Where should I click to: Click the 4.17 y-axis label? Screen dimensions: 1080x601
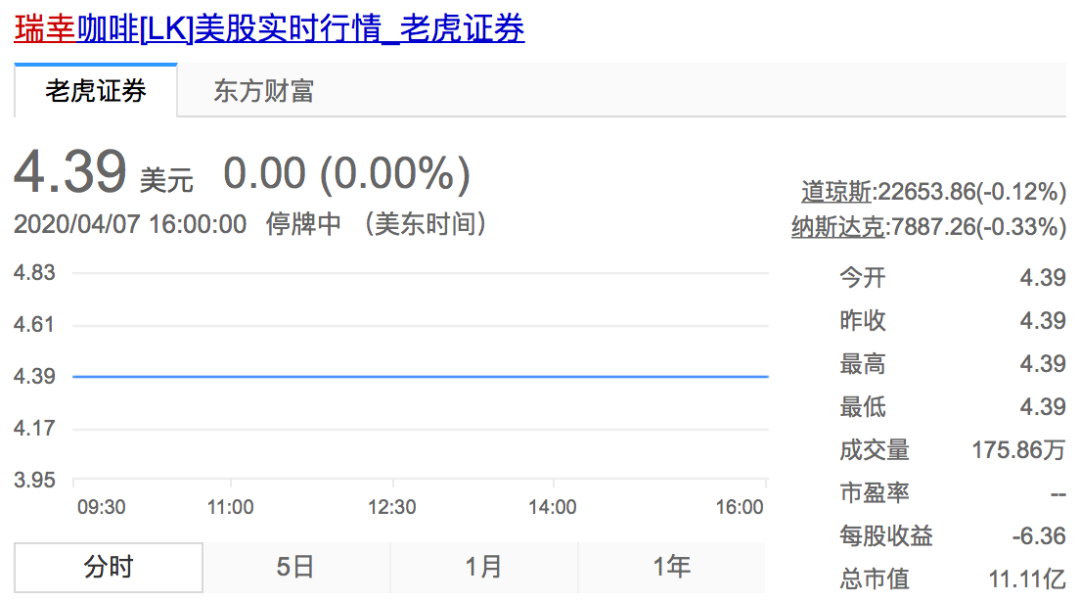pyautogui.click(x=34, y=428)
